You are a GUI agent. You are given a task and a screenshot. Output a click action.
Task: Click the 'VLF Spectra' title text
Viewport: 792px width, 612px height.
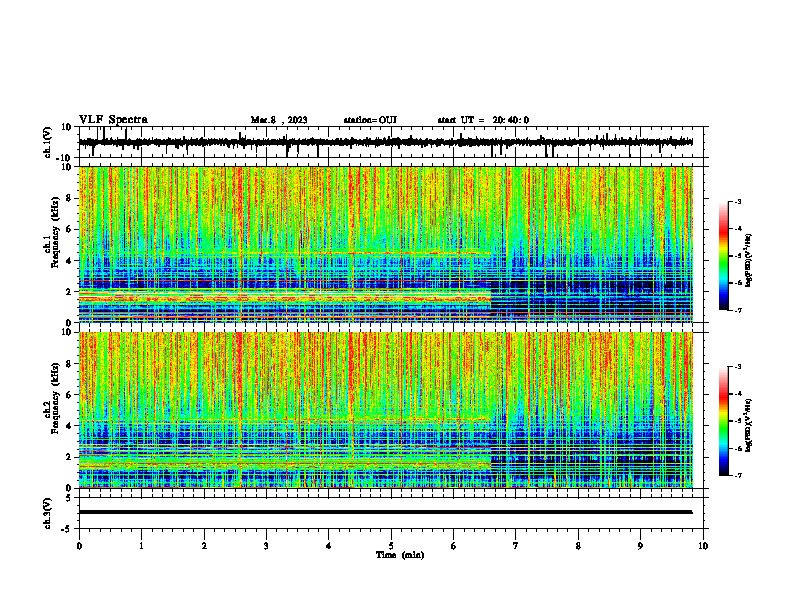(x=113, y=120)
